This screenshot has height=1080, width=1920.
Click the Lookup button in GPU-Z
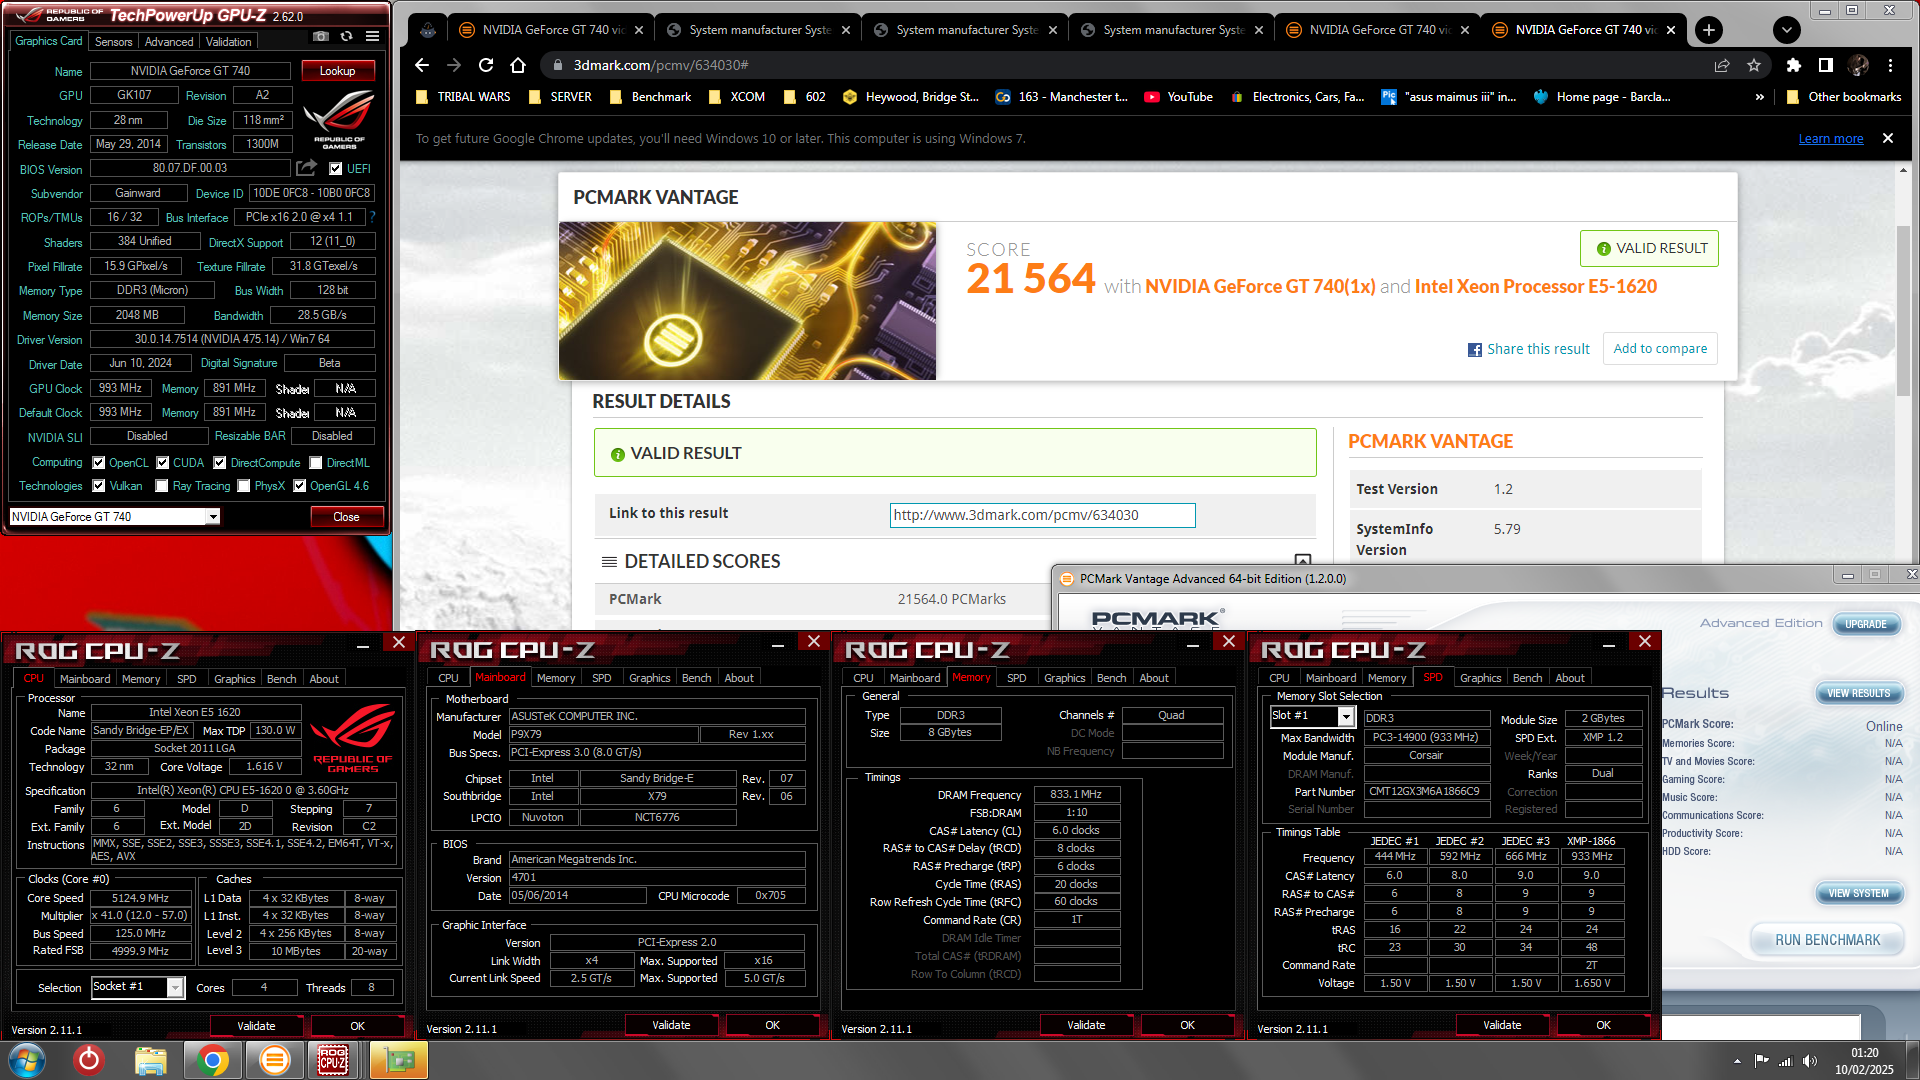(337, 71)
